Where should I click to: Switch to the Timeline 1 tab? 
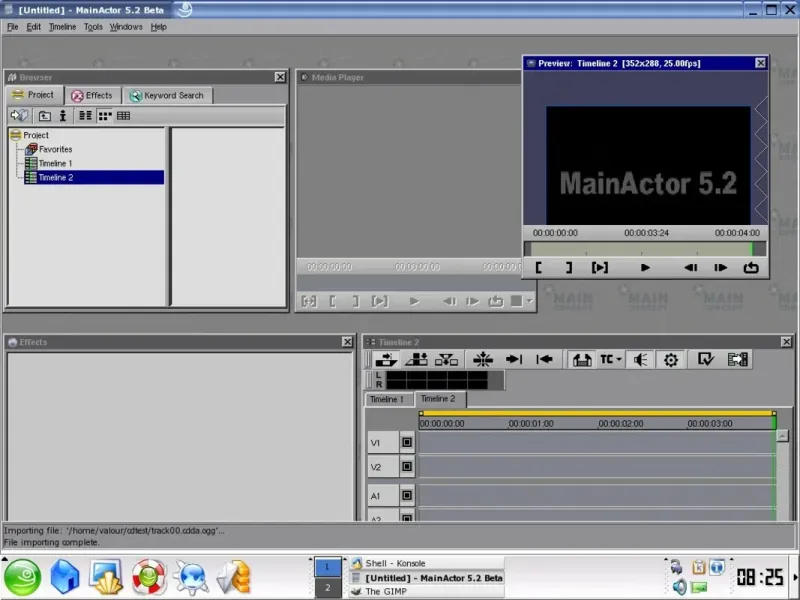tap(387, 399)
